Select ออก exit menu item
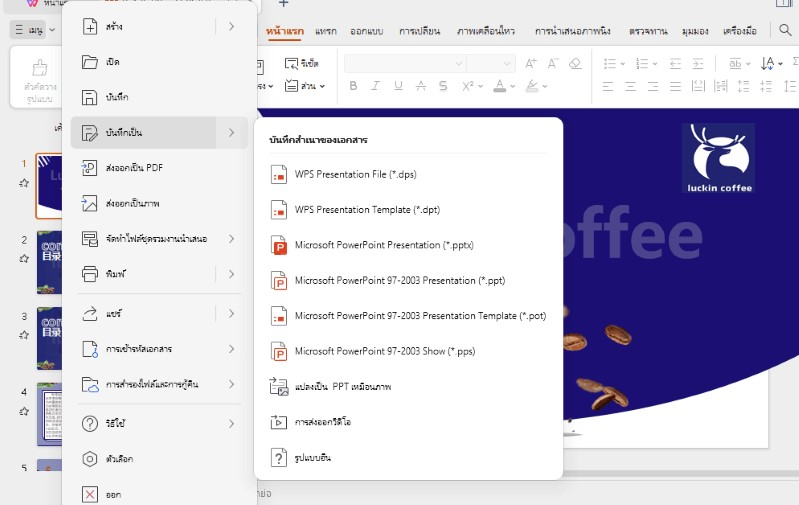The height and width of the screenshot is (505, 799). [159, 494]
